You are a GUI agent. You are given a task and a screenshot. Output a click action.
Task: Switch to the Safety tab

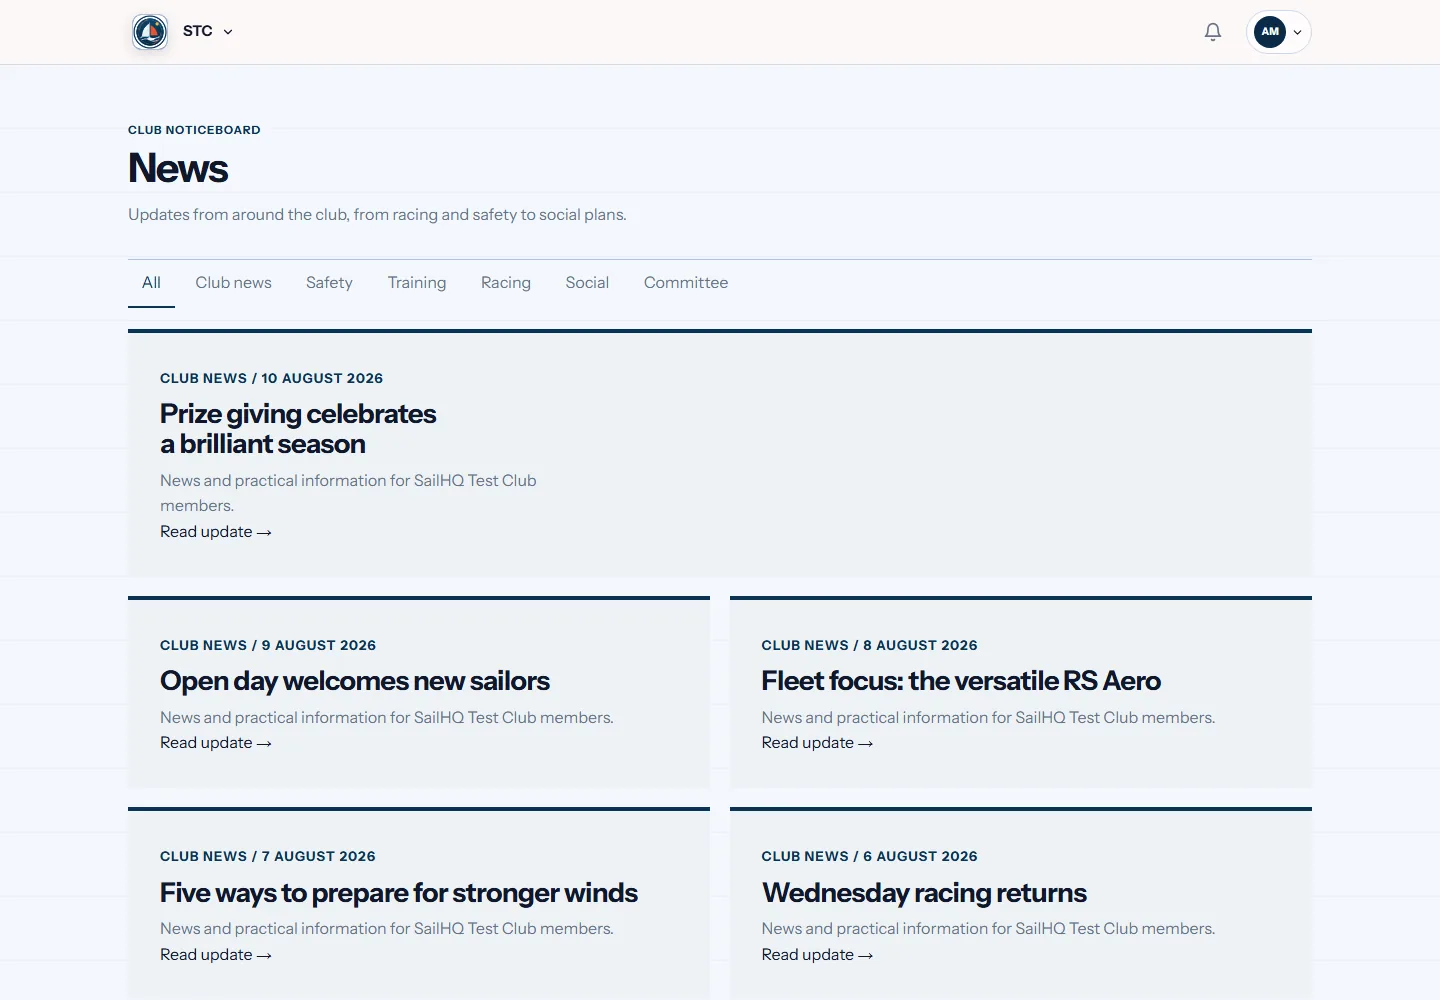(329, 283)
